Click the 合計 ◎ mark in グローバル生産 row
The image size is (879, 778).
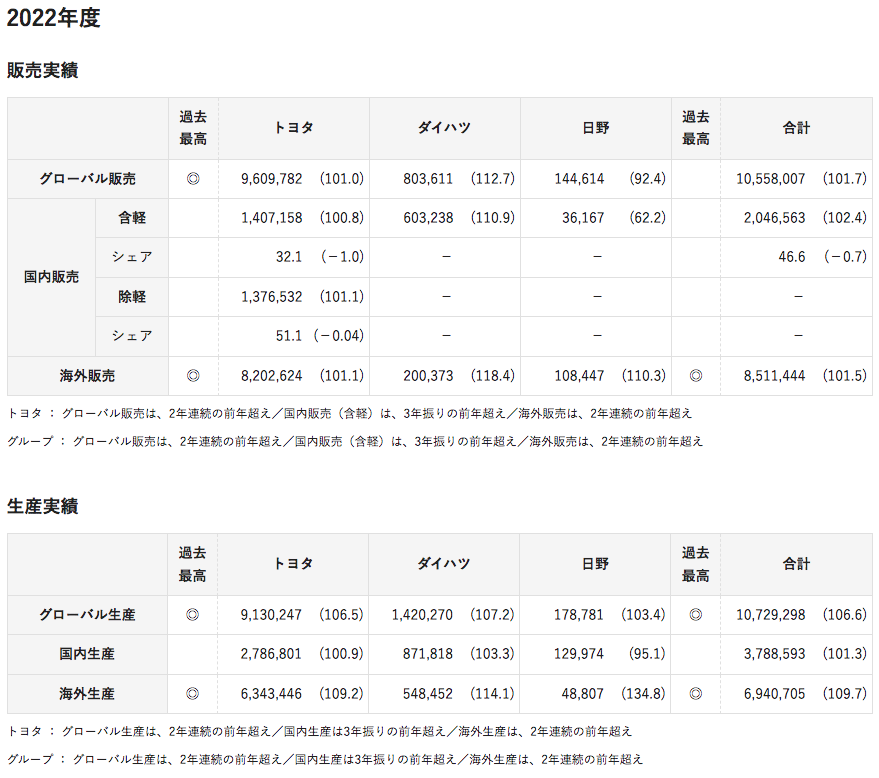tap(696, 615)
